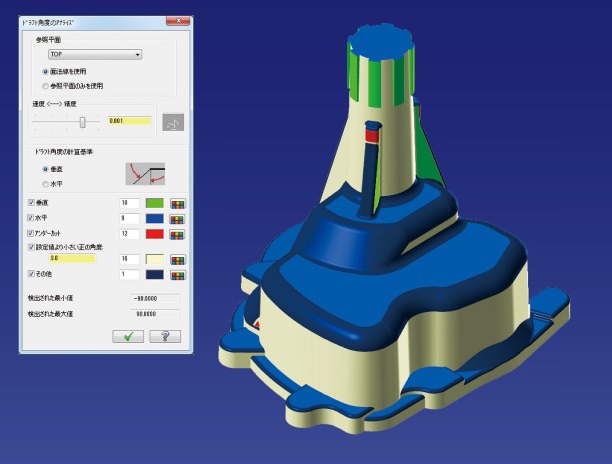The height and width of the screenshot is (464, 612).
Task: Open color palette for small positive angle row
Action: pyautogui.click(x=179, y=259)
